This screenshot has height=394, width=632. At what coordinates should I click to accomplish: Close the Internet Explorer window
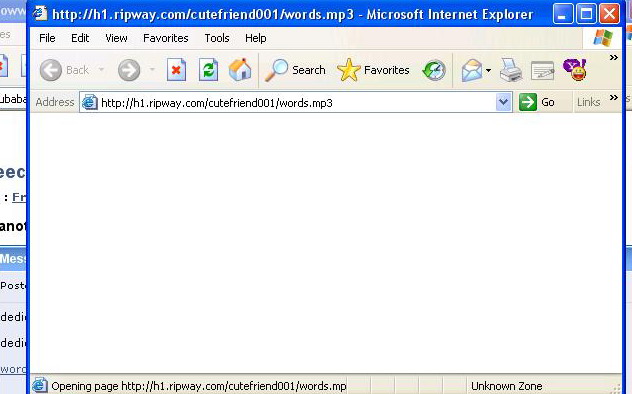pos(609,14)
